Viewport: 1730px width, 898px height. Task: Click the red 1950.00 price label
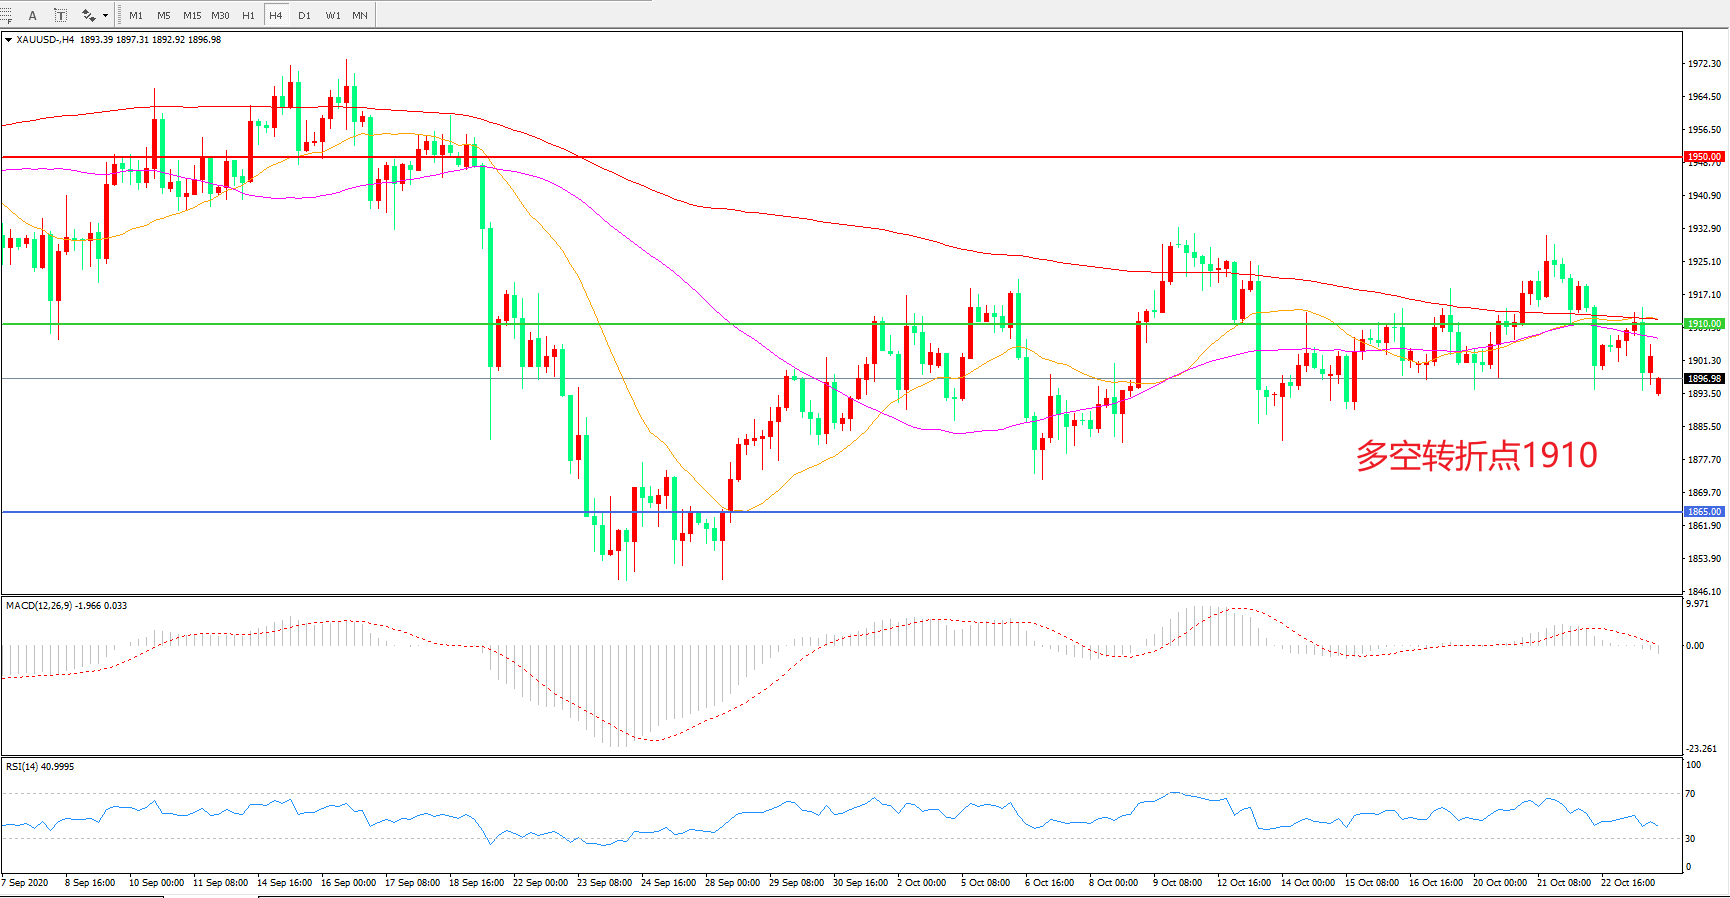pos(1704,157)
